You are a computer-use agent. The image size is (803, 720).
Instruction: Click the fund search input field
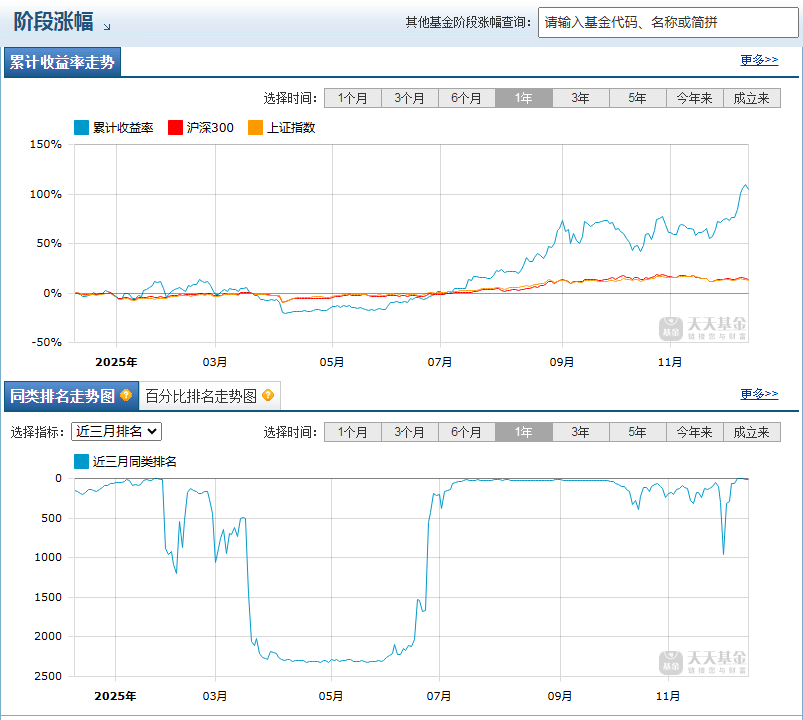pyautogui.click(x=665, y=20)
